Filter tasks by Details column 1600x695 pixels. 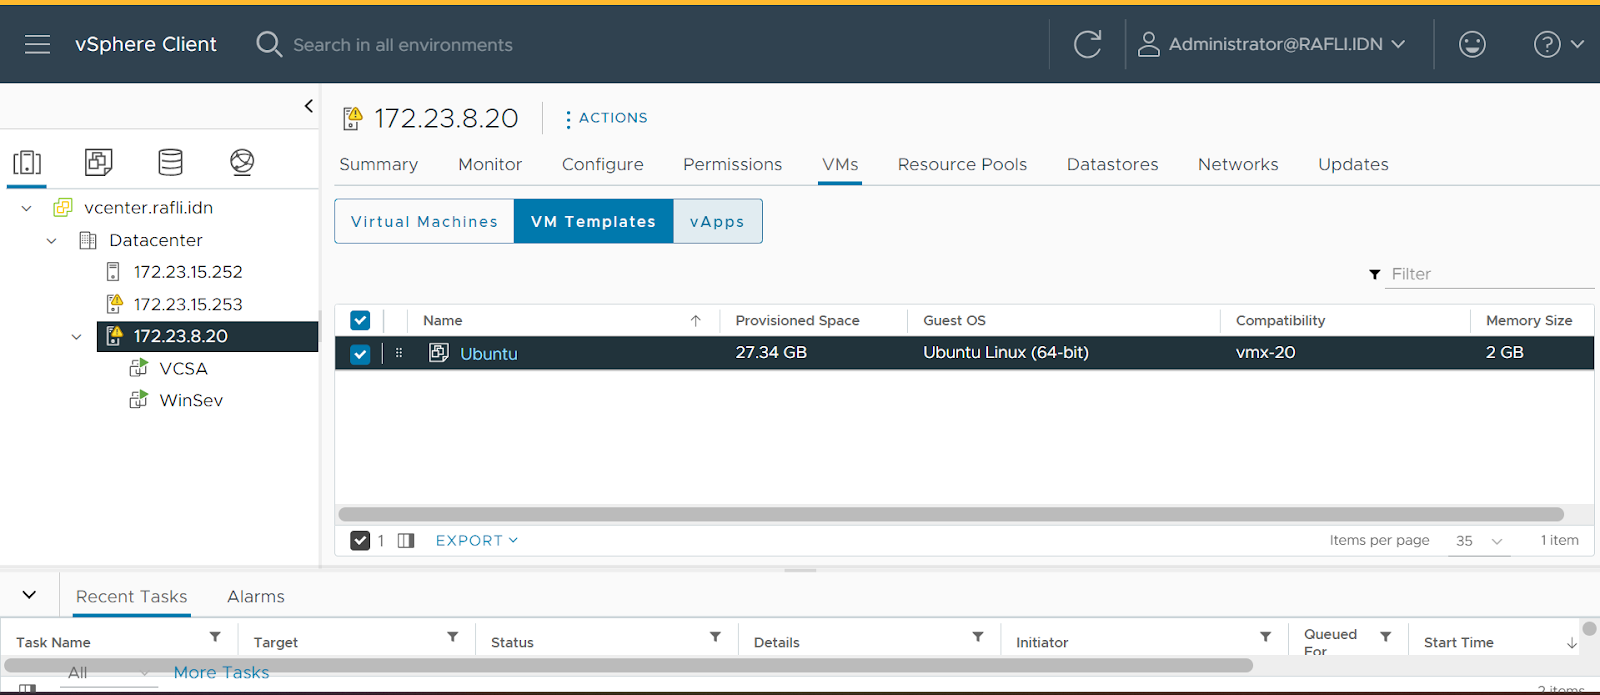coord(977,637)
